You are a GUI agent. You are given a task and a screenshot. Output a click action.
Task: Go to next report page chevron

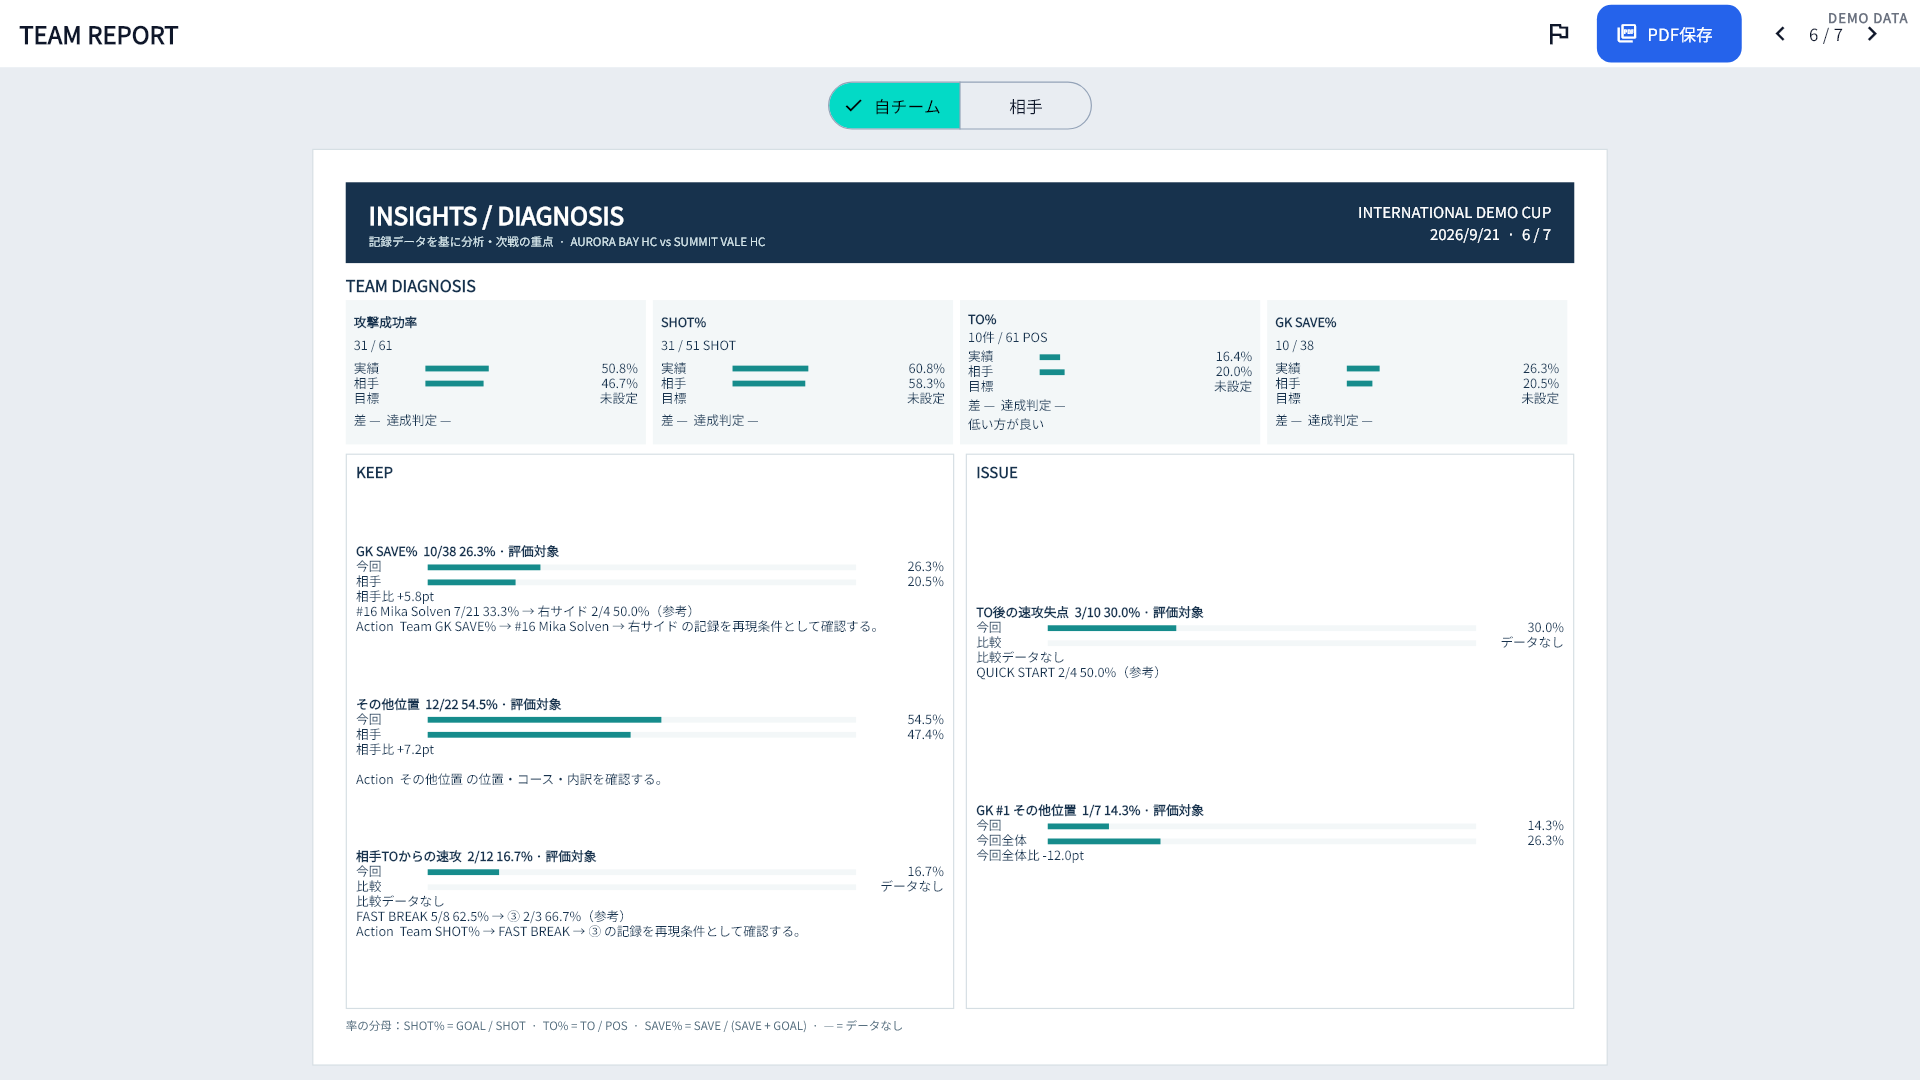coord(1872,34)
